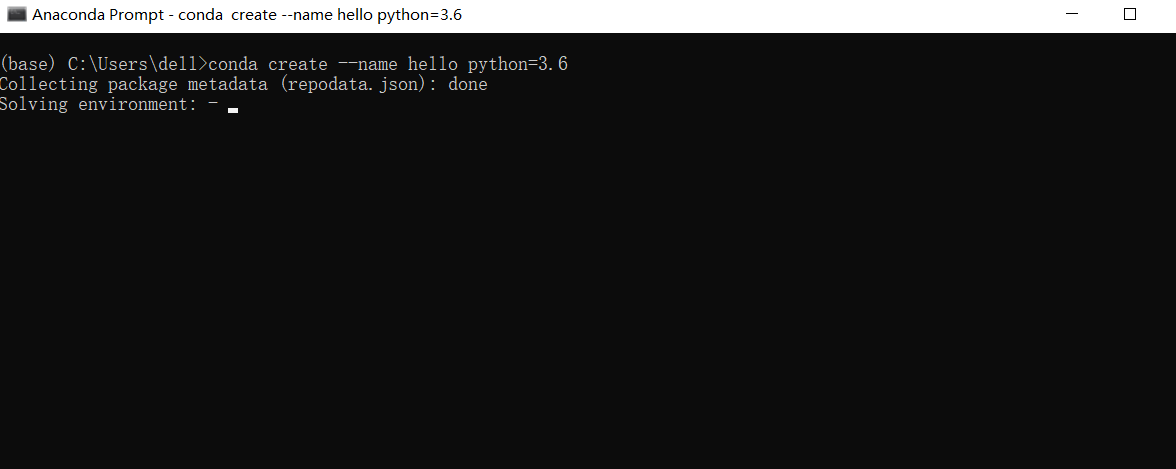Maximize the Anaconda Prompt window
Screen dimensions: 1176x469
1130,14
